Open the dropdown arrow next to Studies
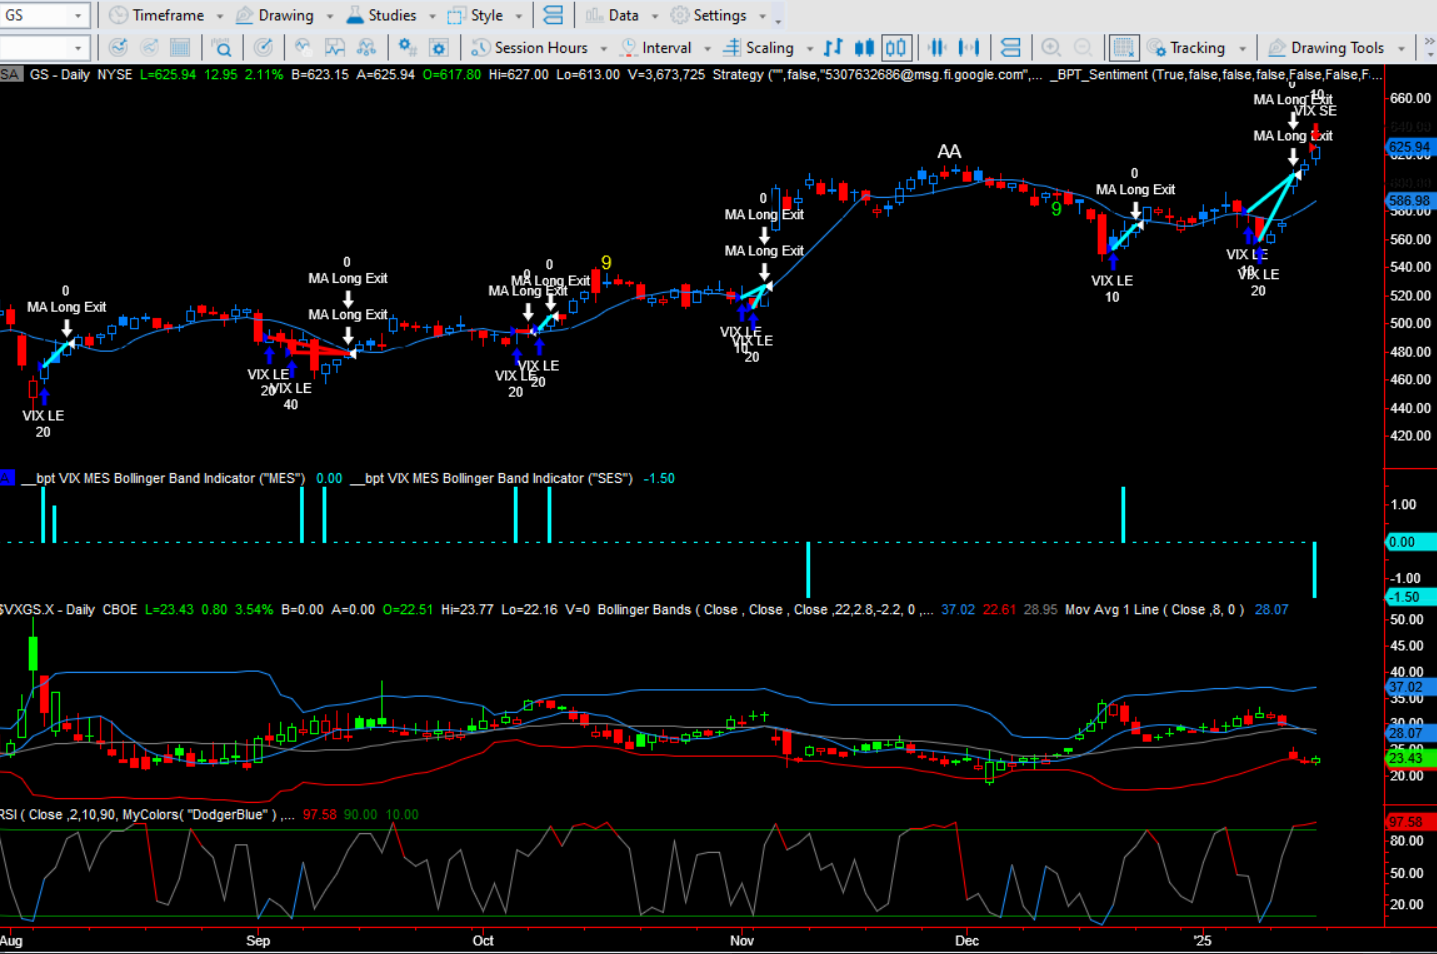Screen dimensions: 1437x954 [432, 15]
